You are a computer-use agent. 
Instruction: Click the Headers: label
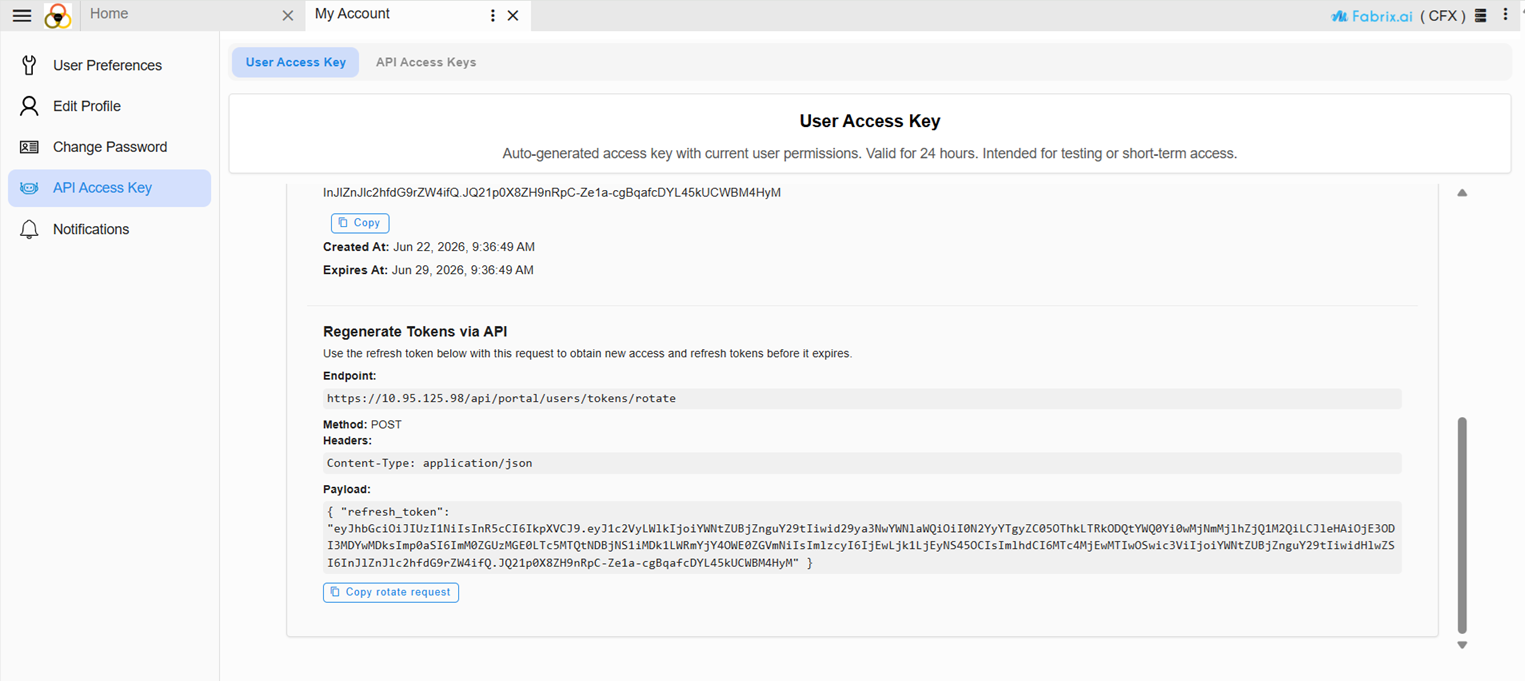pyautogui.click(x=348, y=441)
